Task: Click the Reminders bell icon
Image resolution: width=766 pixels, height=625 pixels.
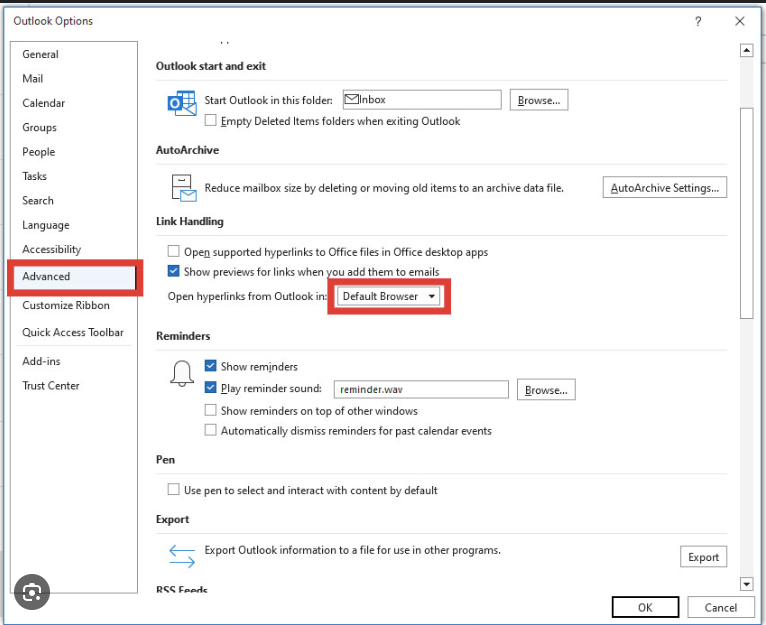Action: (x=182, y=374)
